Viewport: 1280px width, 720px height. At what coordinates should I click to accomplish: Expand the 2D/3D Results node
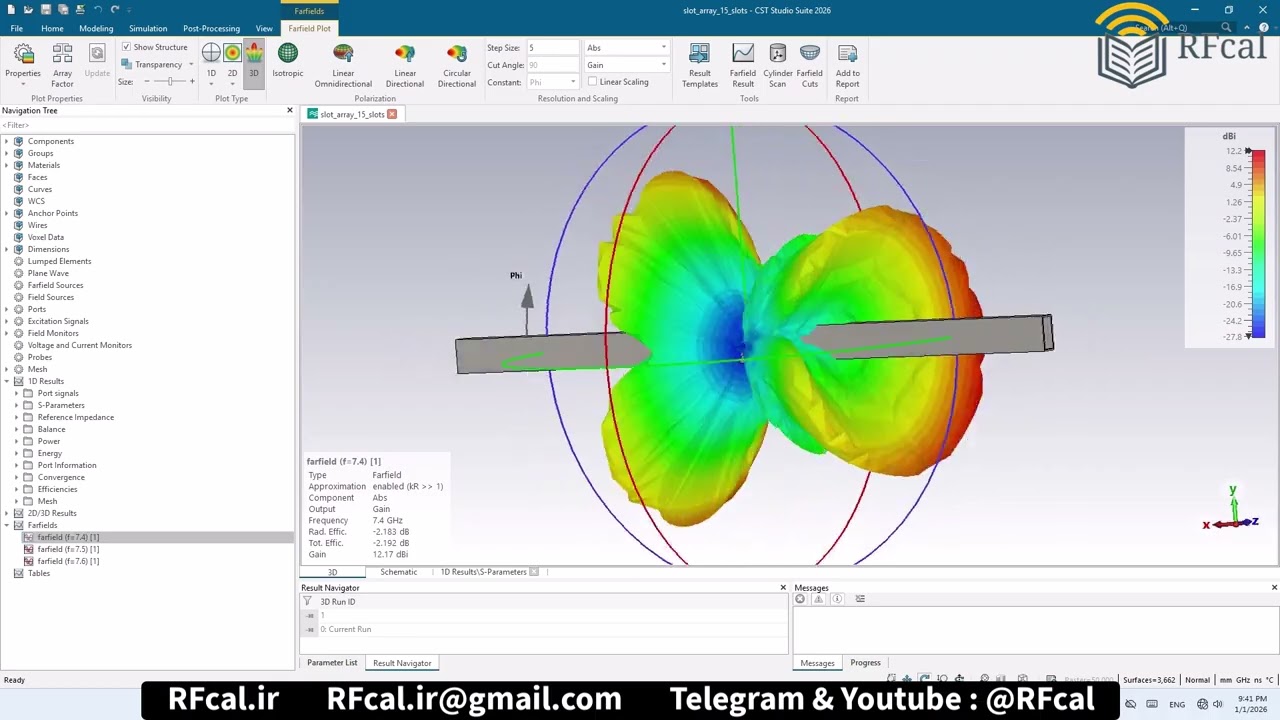7,513
